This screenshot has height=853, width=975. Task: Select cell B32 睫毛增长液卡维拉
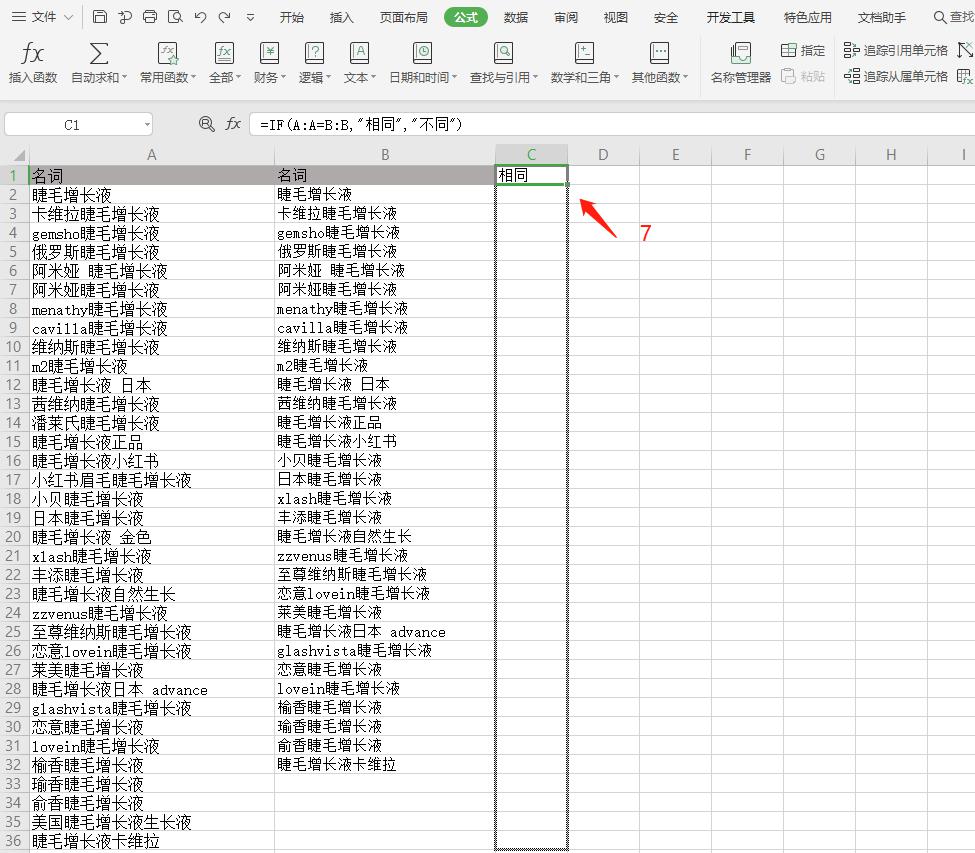coord(385,765)
